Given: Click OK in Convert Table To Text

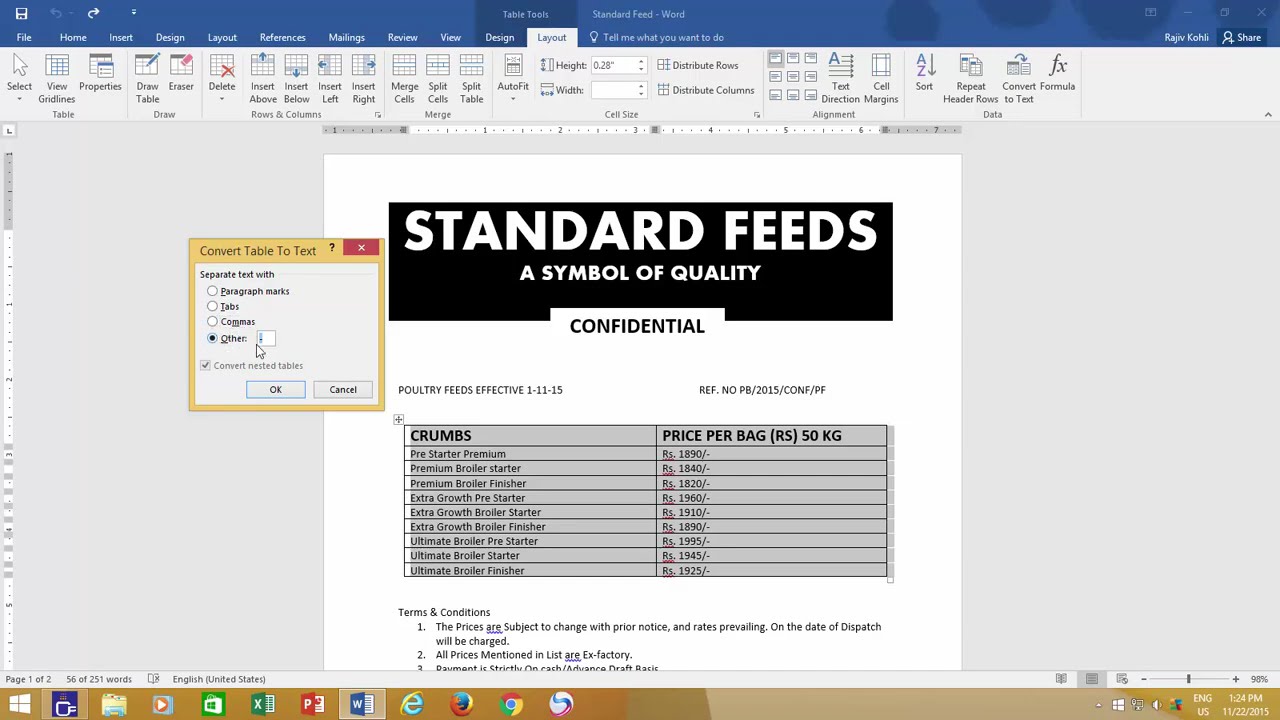Looking at the screenshot, I should click(276, 389).
